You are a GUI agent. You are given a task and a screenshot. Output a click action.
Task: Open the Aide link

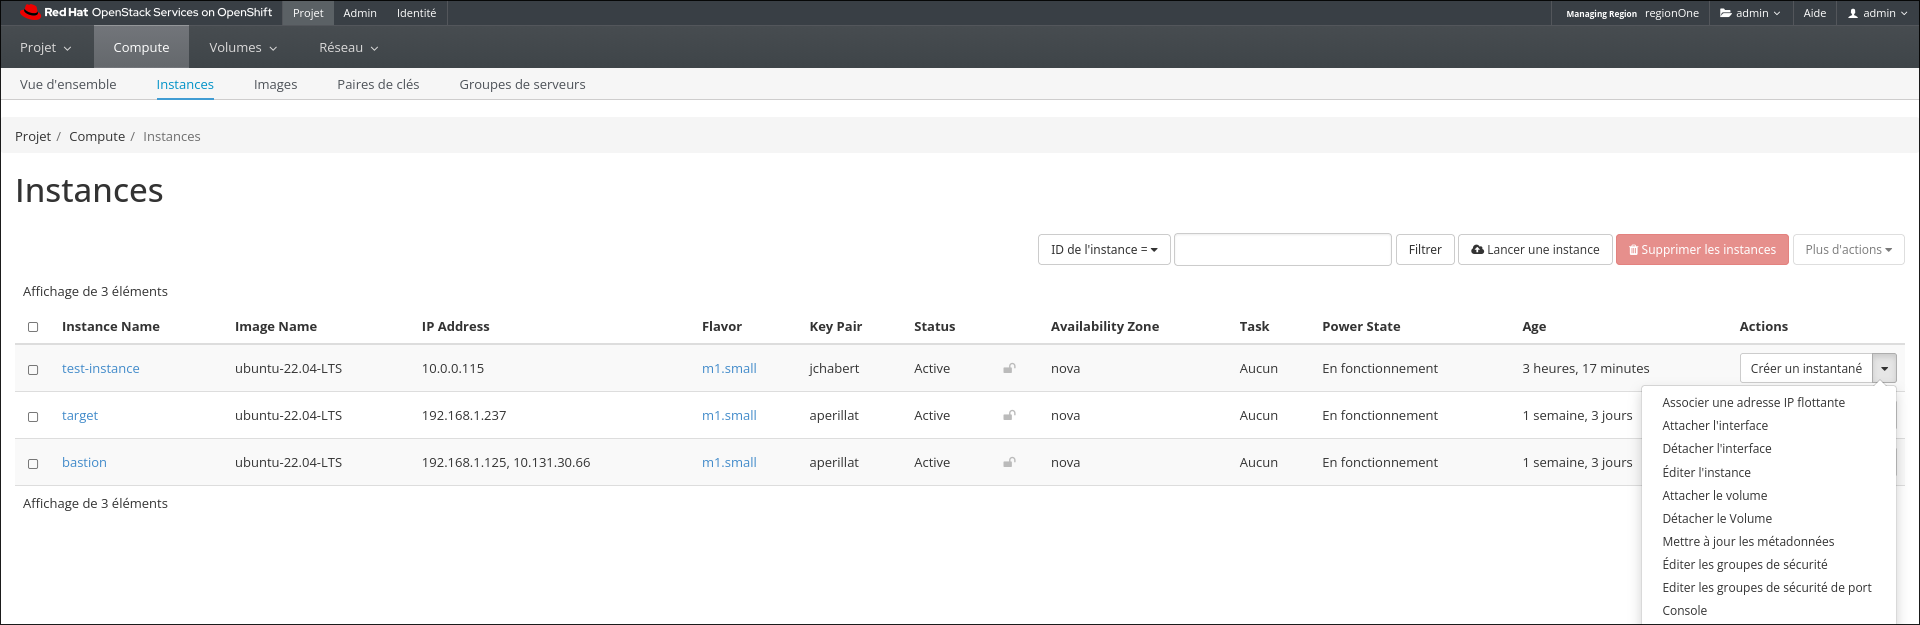1814,13
